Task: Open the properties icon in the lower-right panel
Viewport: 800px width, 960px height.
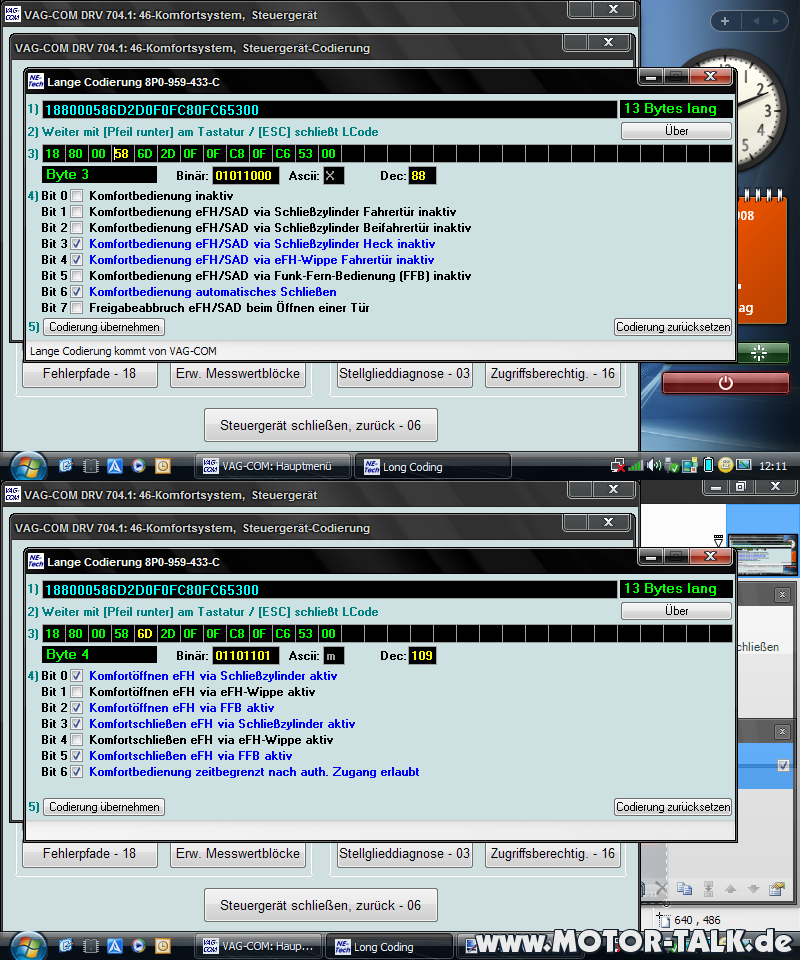Action: point(777,889)
